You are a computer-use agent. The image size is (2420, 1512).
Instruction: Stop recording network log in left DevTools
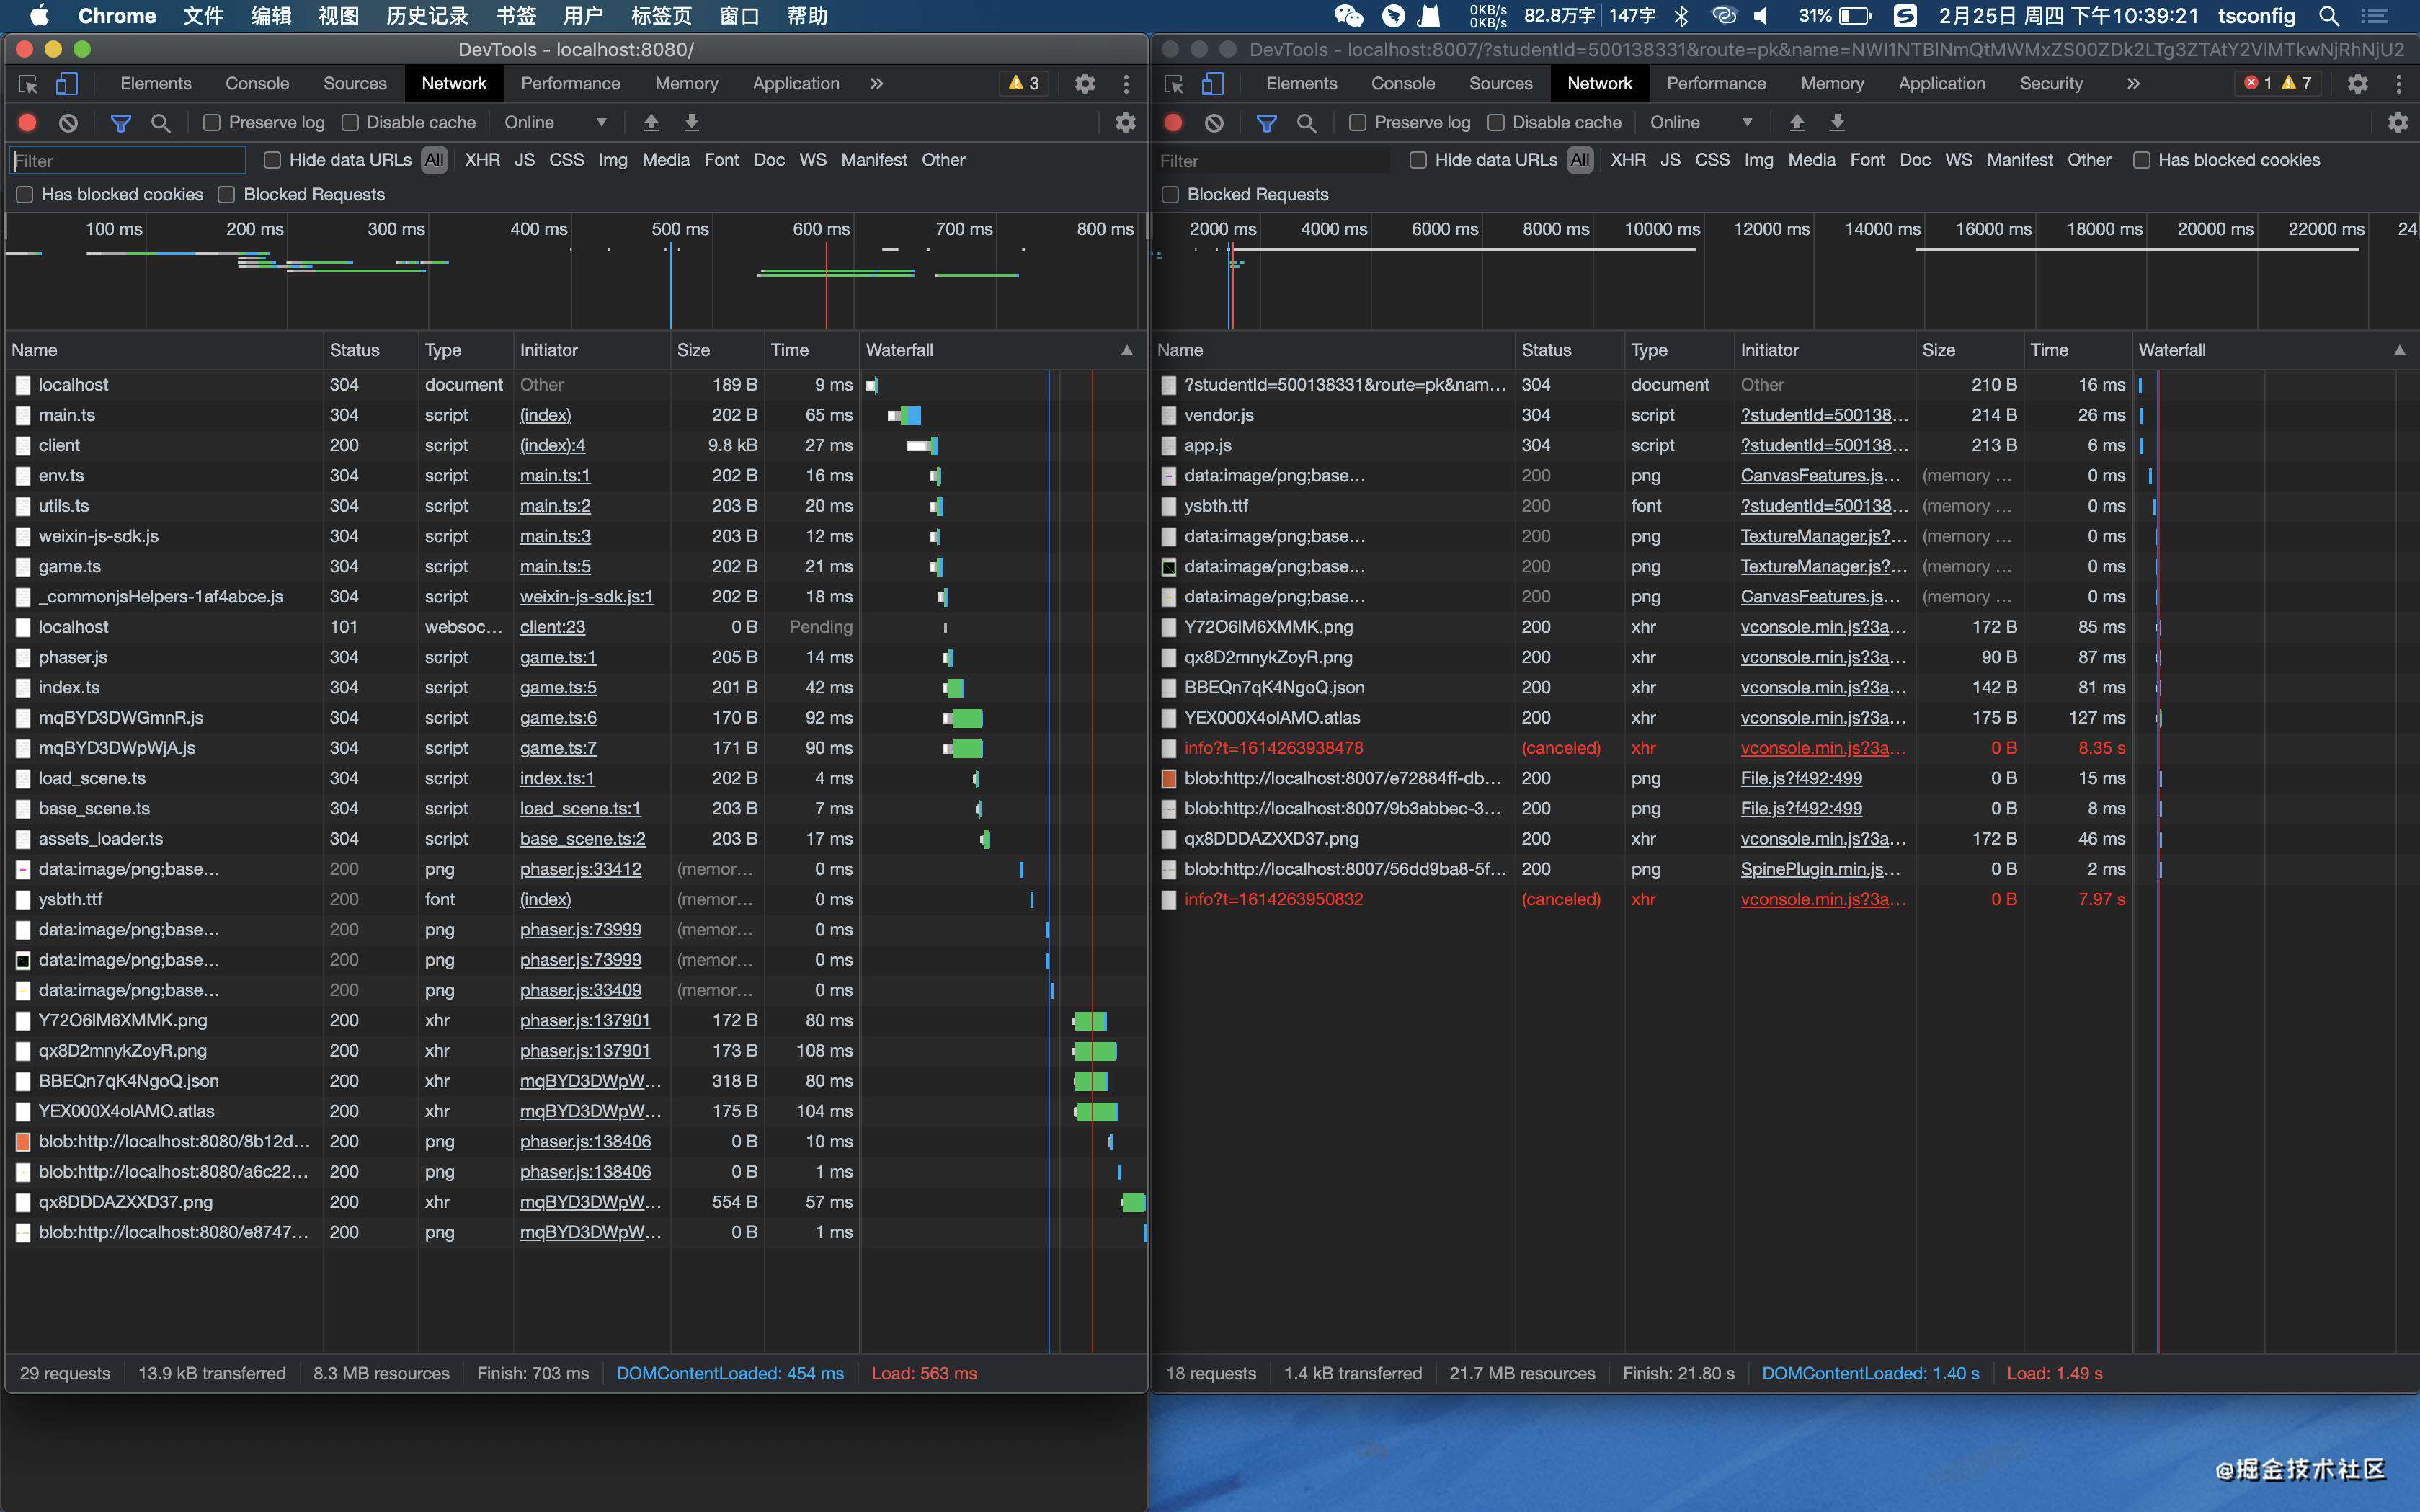point(28,123)
